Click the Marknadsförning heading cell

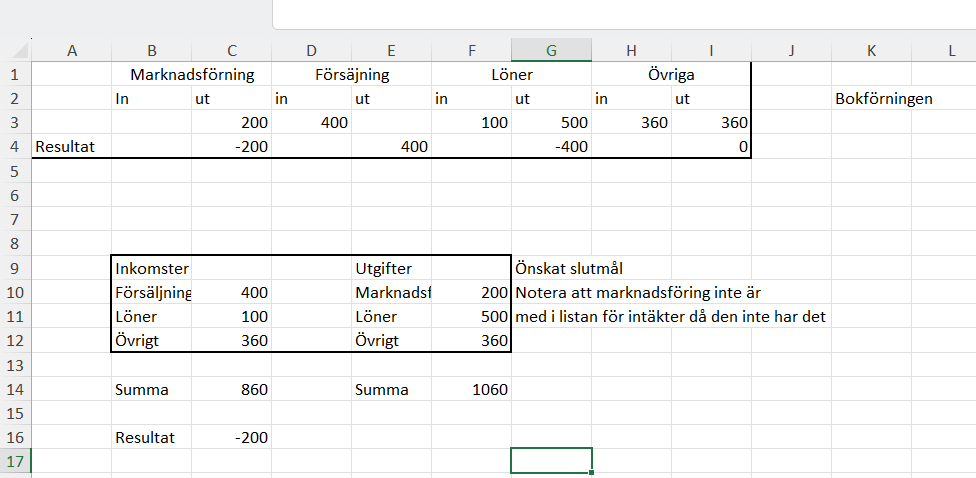(192, 75)
